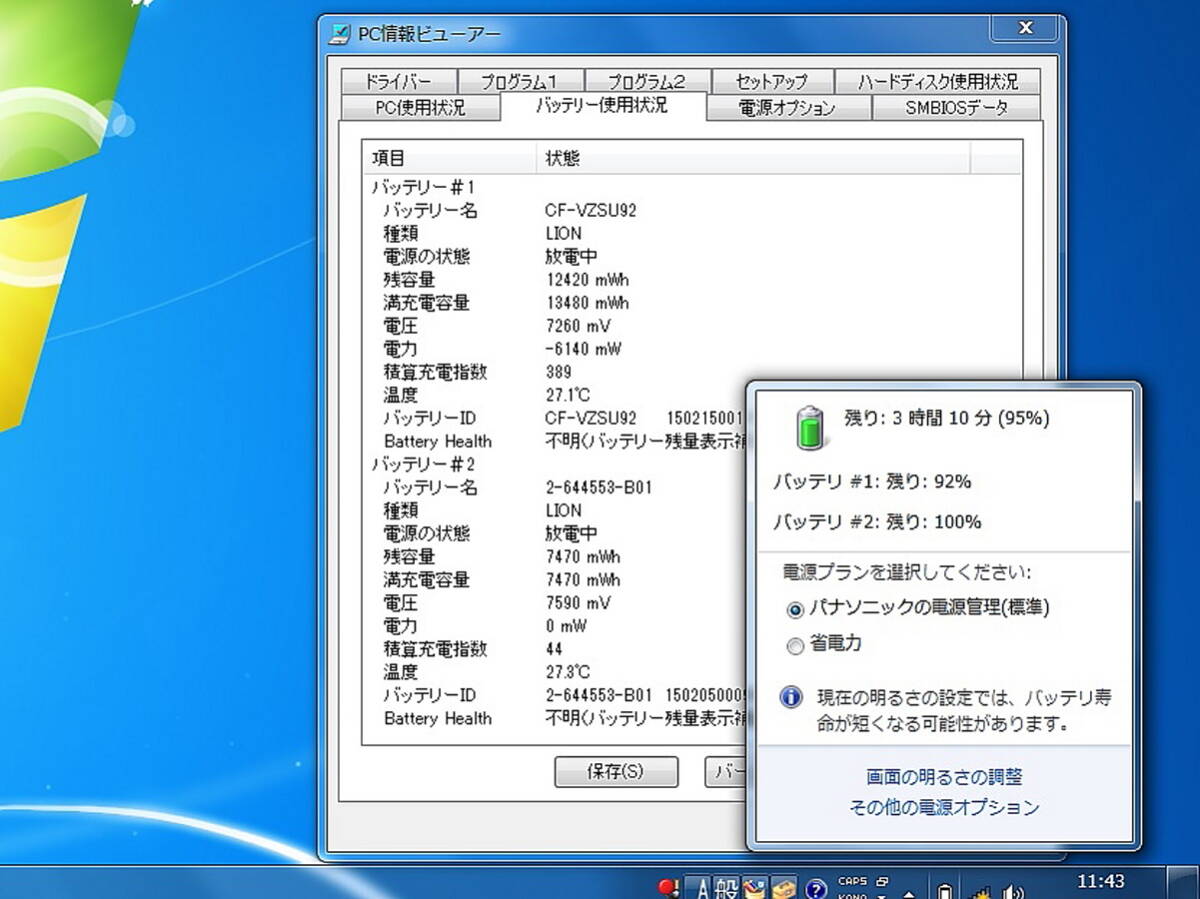Click the 電源プランを選択してください heading
The height and width of the screenshot is (899, 1200).
point(906,573)
